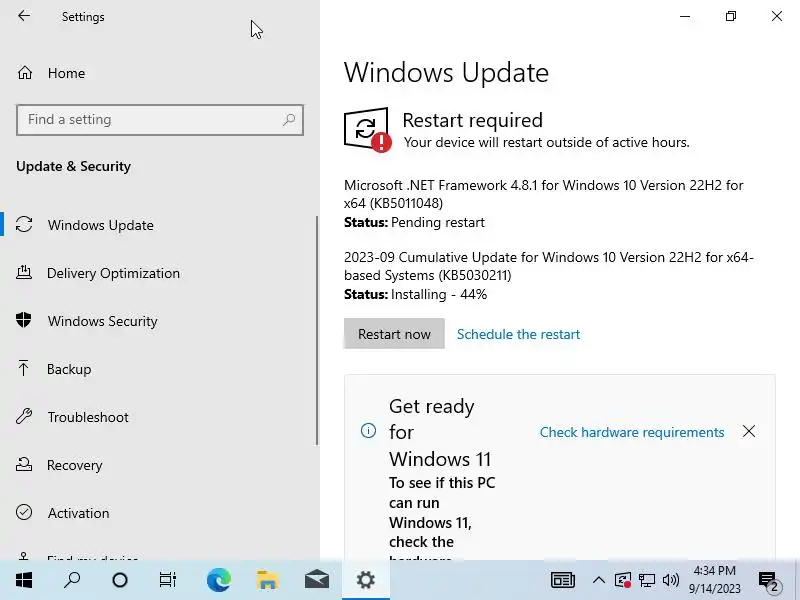Click the volume speaker tray icon
The width and height of the screenshot is (800, 600).
click(x=670, y=580)
